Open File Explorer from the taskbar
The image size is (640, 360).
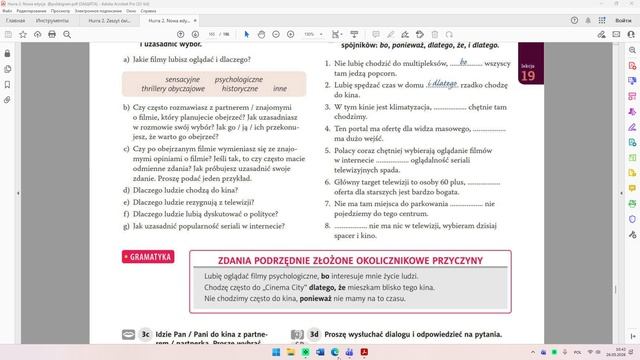tap(291, 352)
